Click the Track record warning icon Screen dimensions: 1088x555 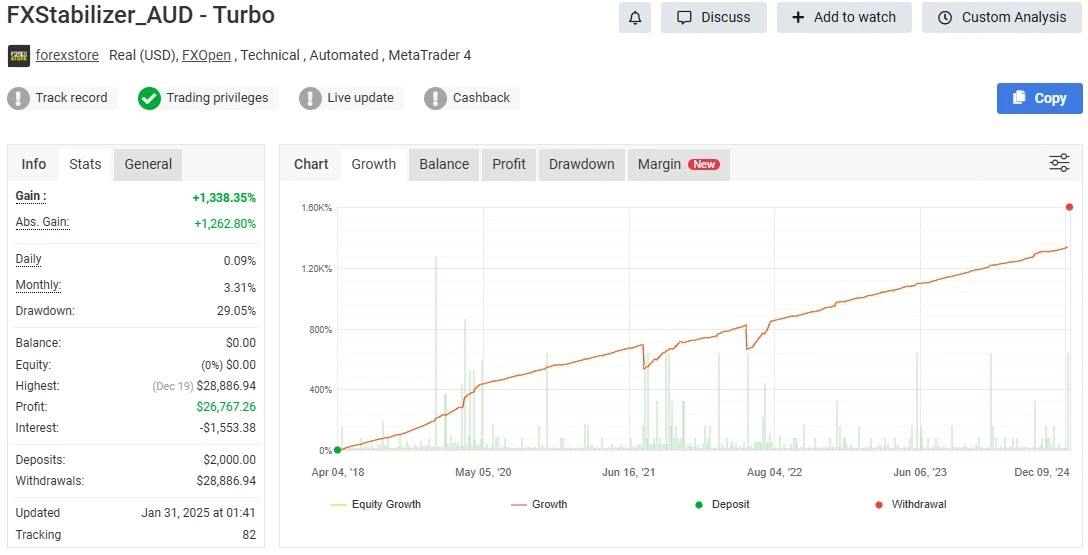19,98
